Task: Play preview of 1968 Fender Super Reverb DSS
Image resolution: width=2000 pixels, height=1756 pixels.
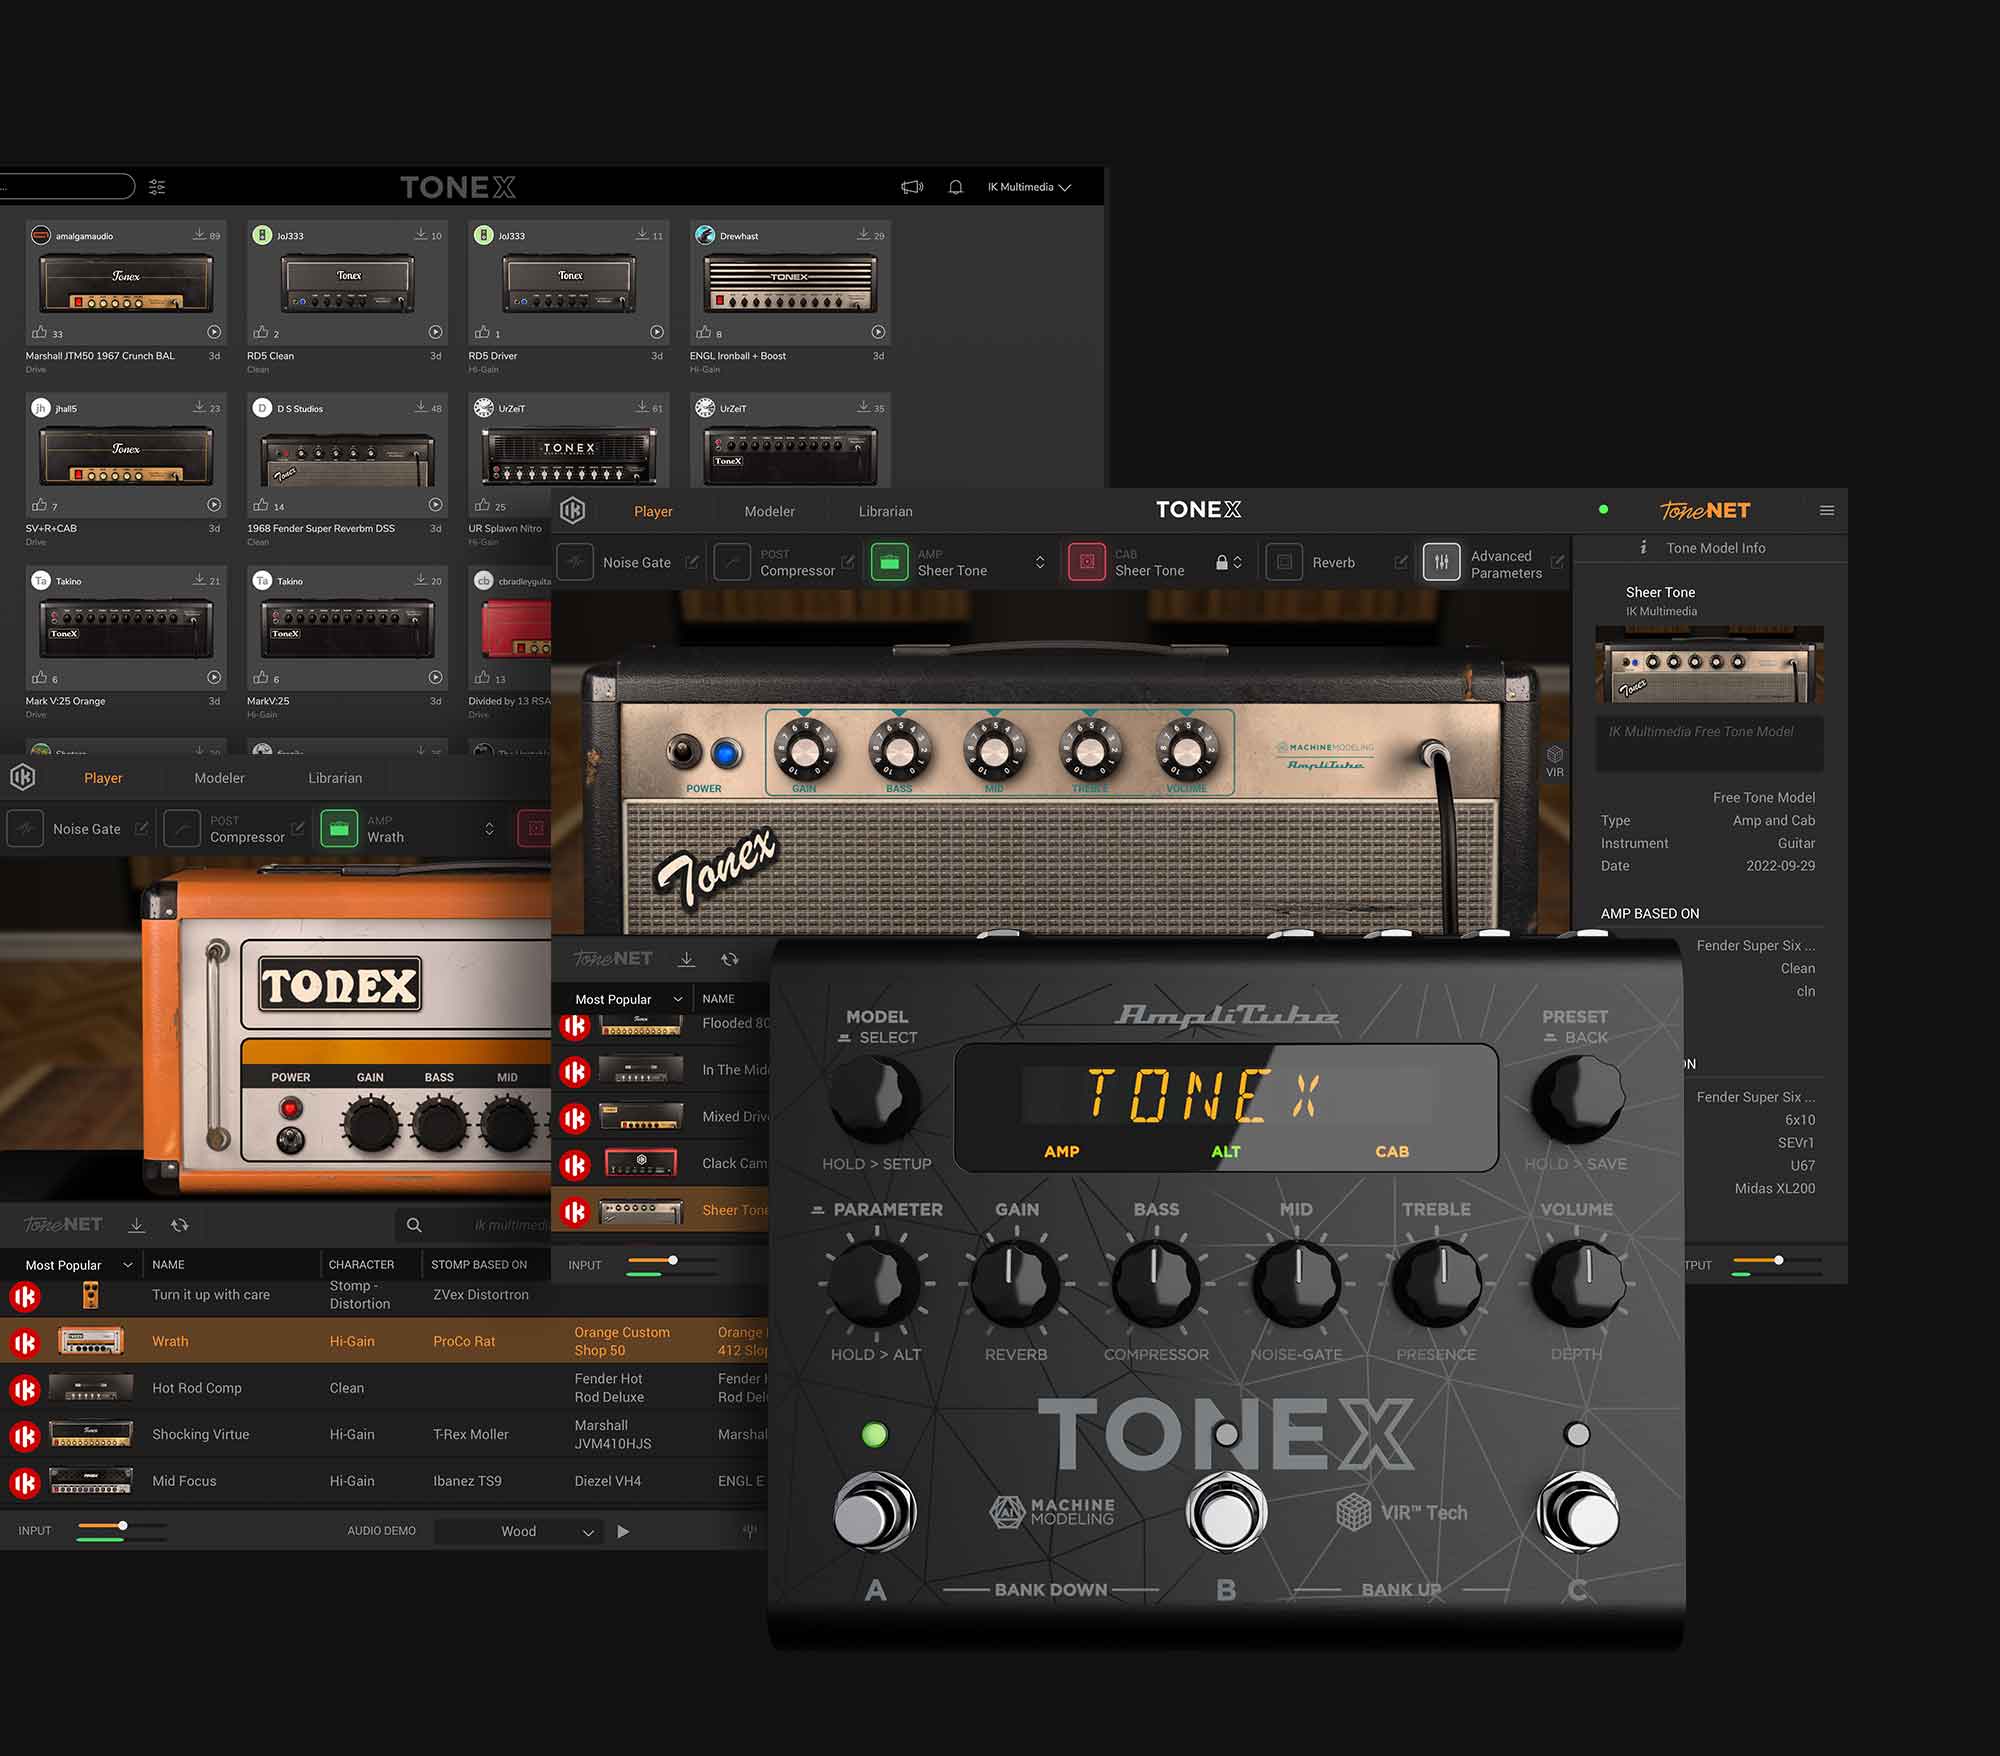Action: [435, 505]
